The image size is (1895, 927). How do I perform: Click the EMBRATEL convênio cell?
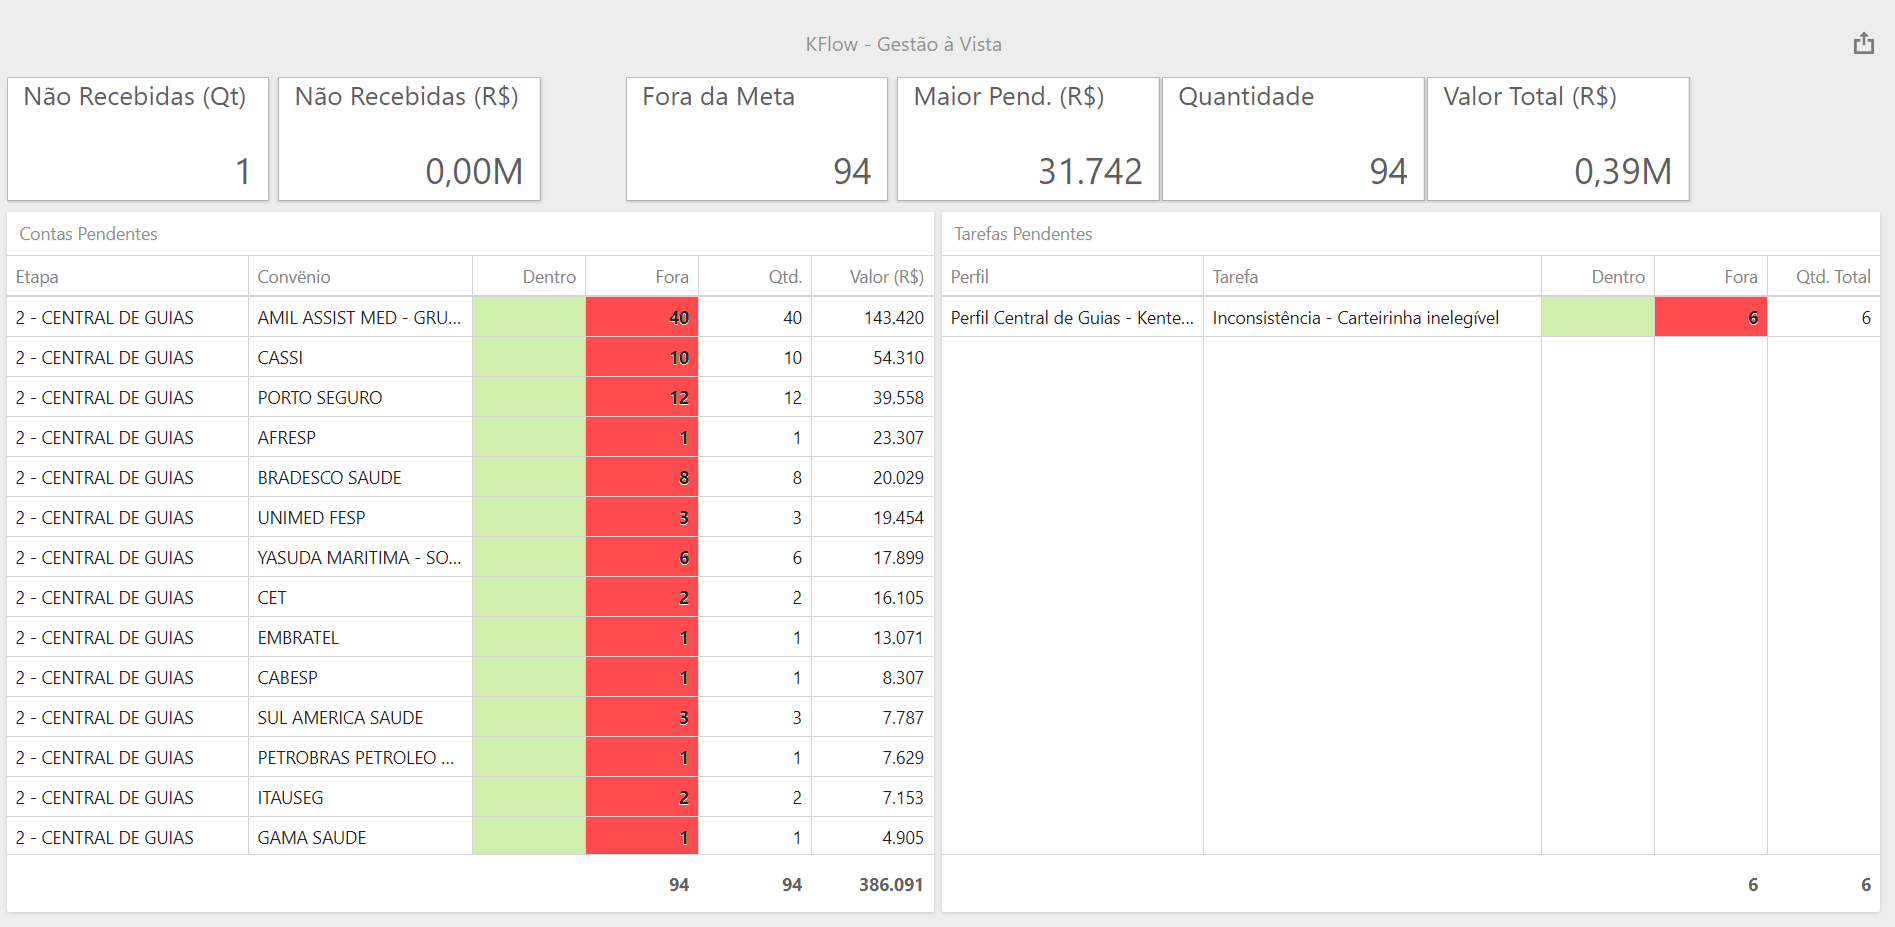click(x=360, y=637)
